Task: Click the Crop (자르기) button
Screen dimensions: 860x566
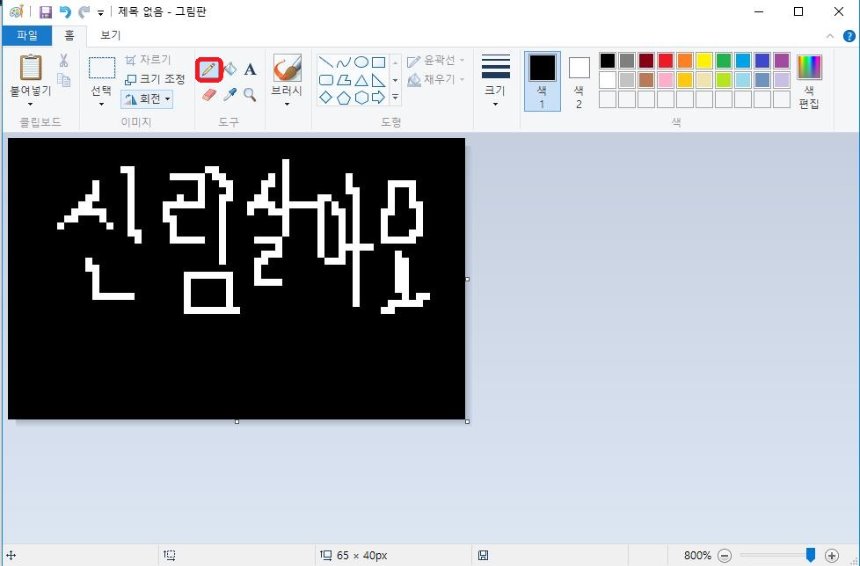Action: 148,60
